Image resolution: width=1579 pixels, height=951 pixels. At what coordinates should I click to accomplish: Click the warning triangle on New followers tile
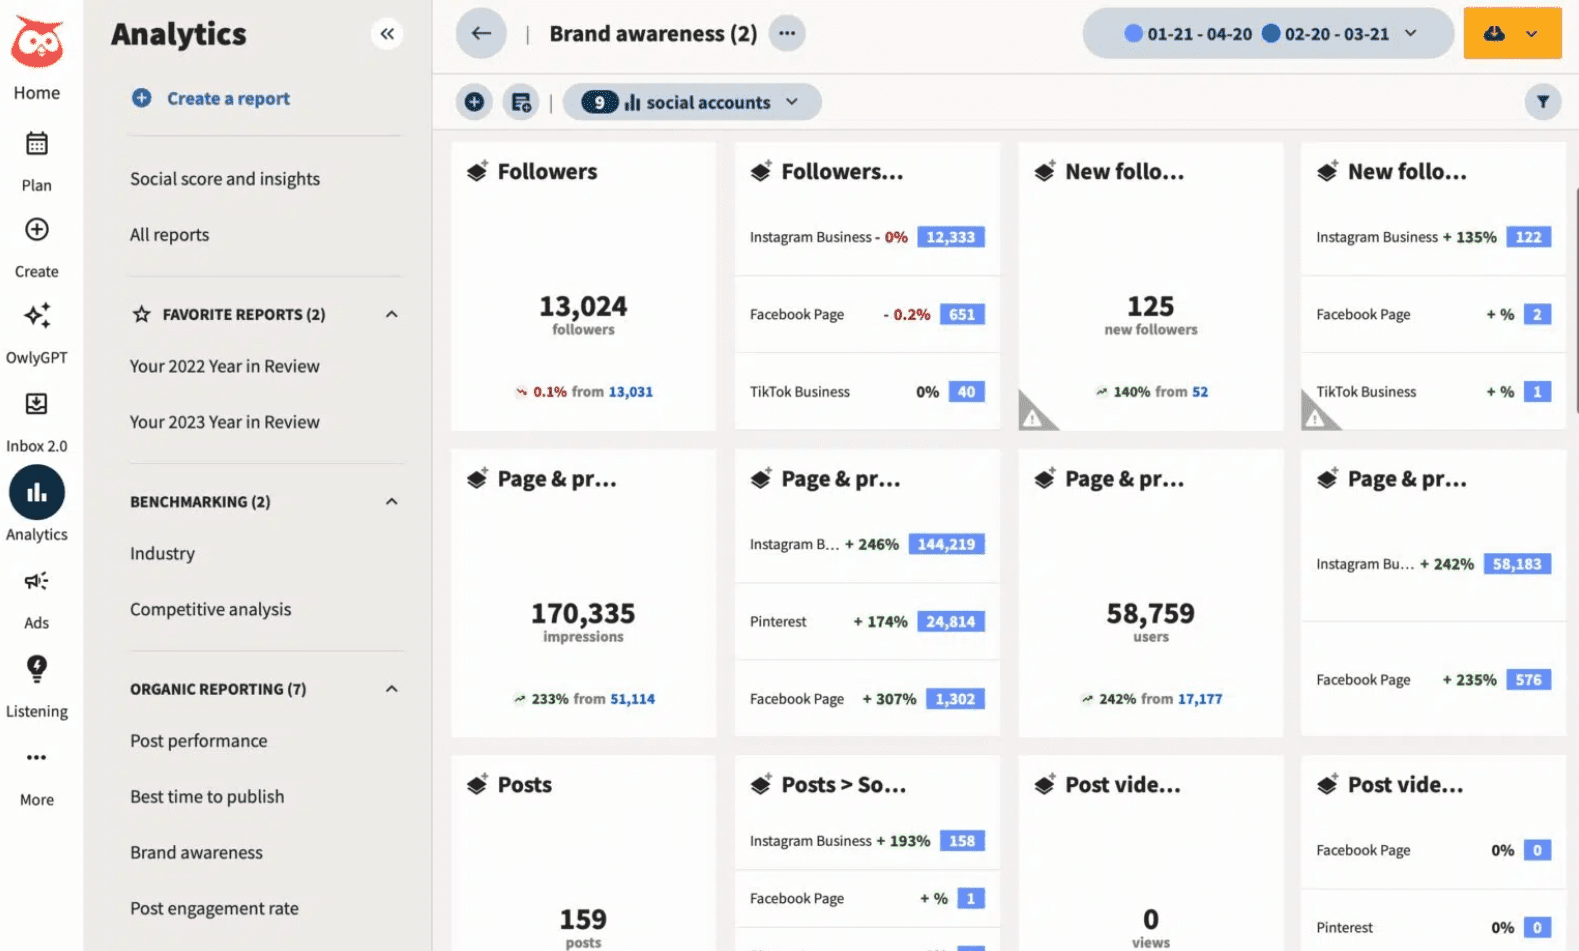pos(1034,416)
